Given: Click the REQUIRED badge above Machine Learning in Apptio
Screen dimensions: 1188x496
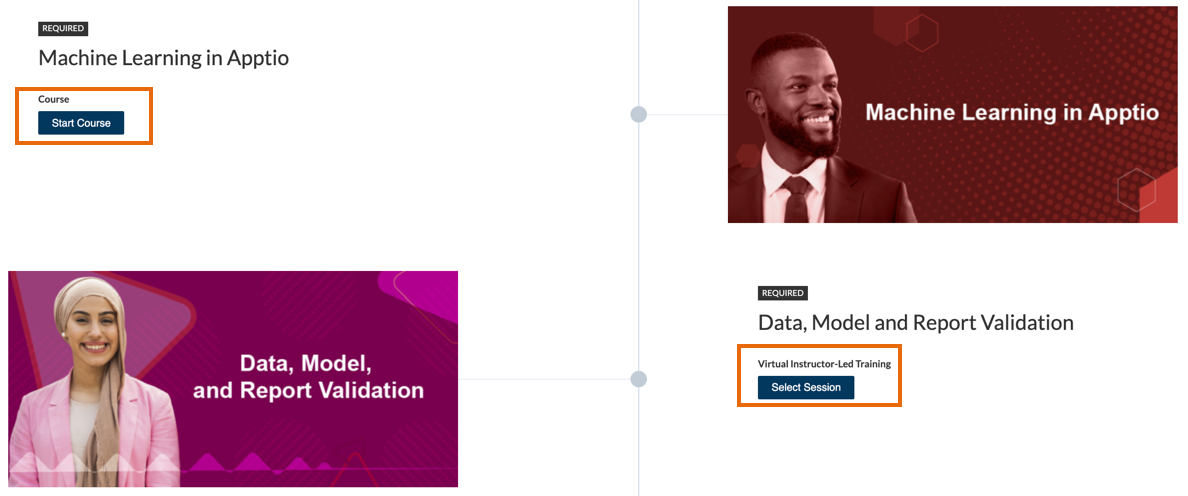Looking at the screenshot, I should tap(63, 29).
